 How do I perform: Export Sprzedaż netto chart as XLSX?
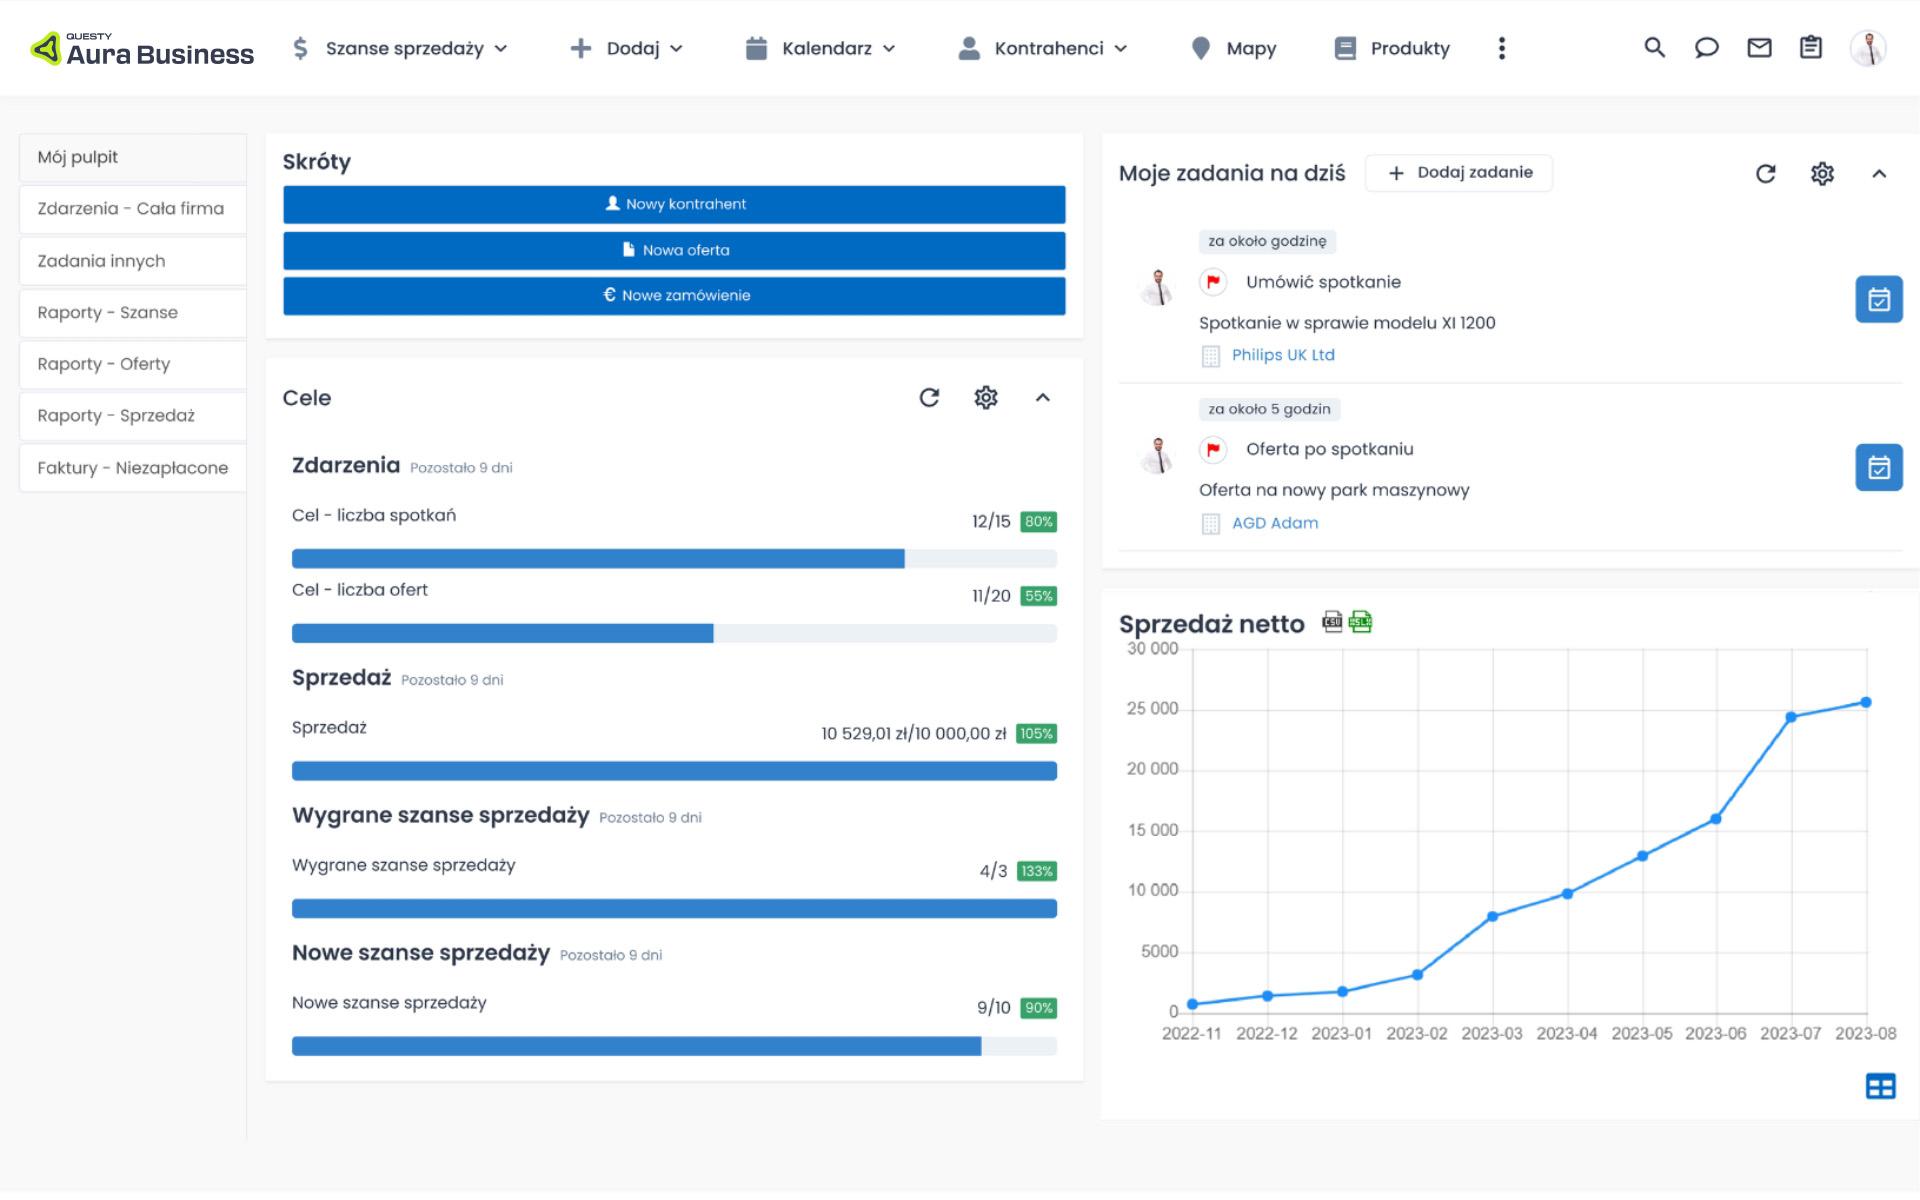1360,622
